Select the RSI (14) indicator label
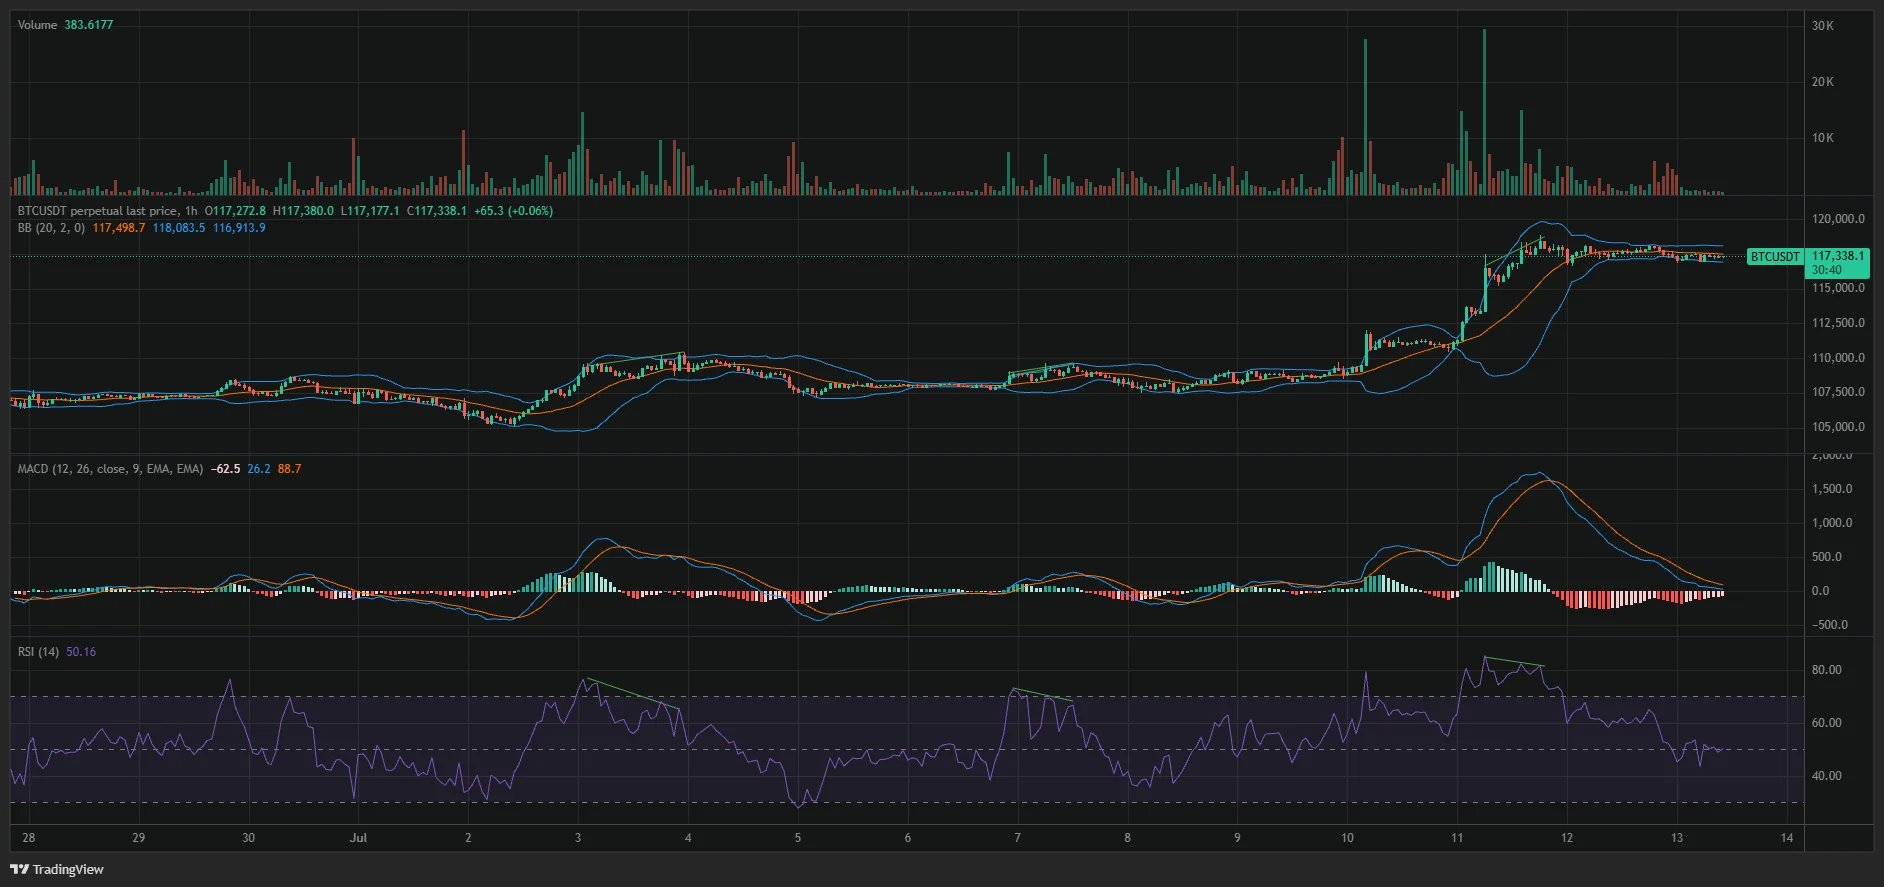This screenshot has height=887, width=1884. pyautogui.click(x=38, y=652)
